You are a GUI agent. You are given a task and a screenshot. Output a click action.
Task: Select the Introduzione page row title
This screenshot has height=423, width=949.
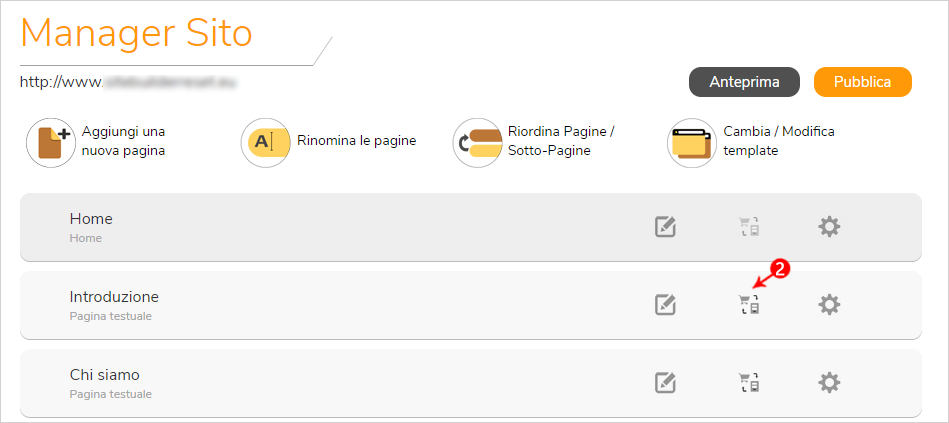coord(114,297)
